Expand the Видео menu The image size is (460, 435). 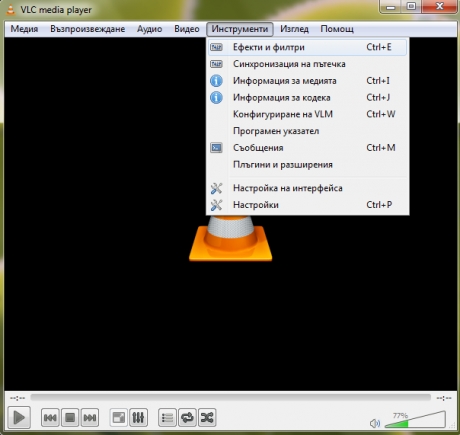187,29
